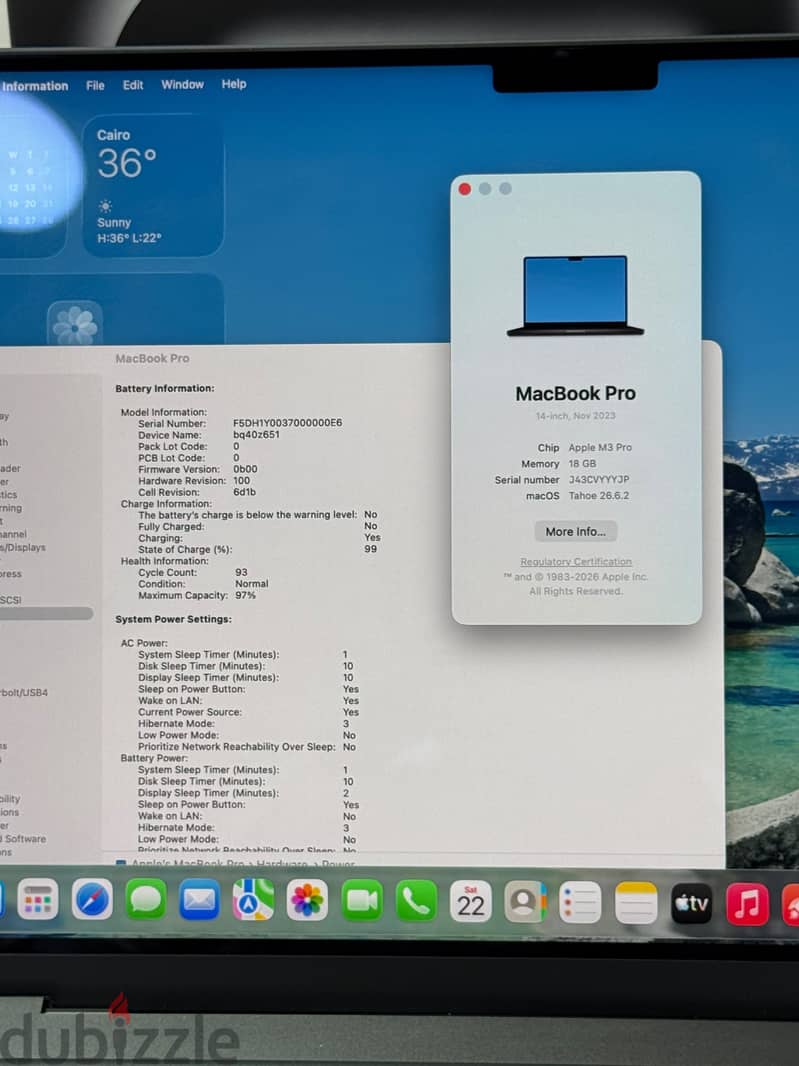Click the System Power Settings heading
Viewport: 799px width, 1066px height.
pos(173,619)
